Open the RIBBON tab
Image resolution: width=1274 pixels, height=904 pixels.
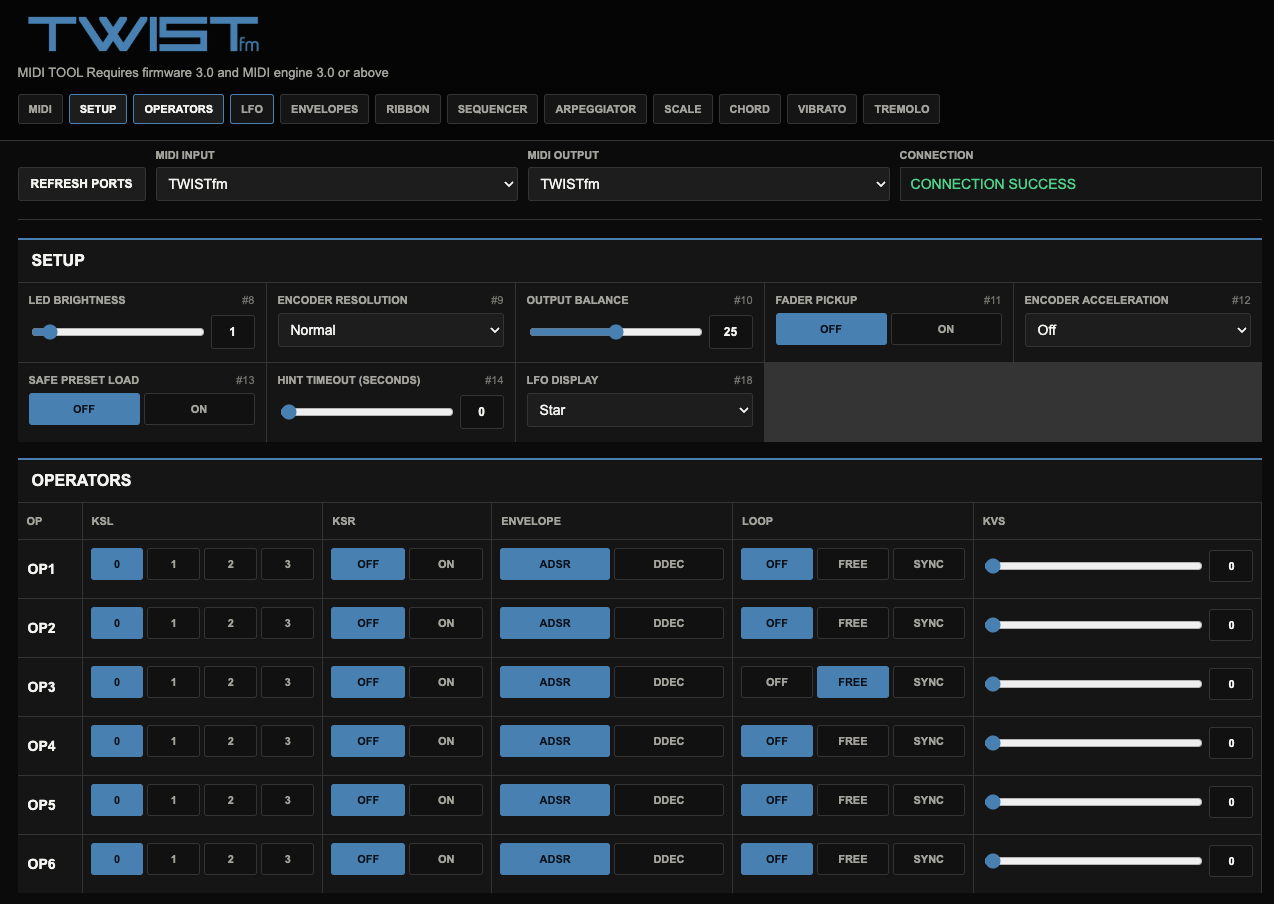408,109
